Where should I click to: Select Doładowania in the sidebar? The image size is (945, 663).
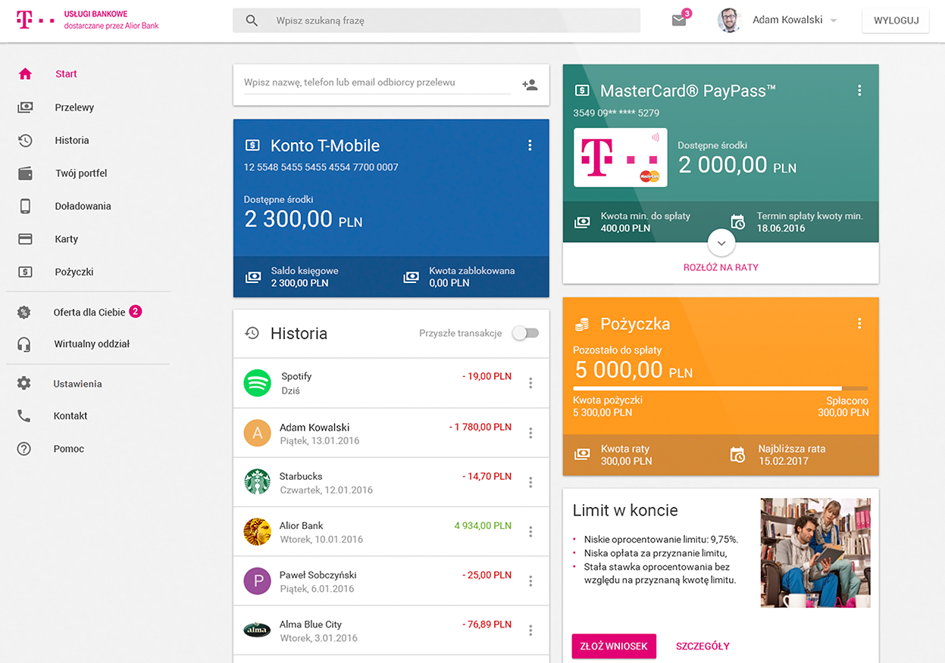pyautogui.click(x=83, y=206)
